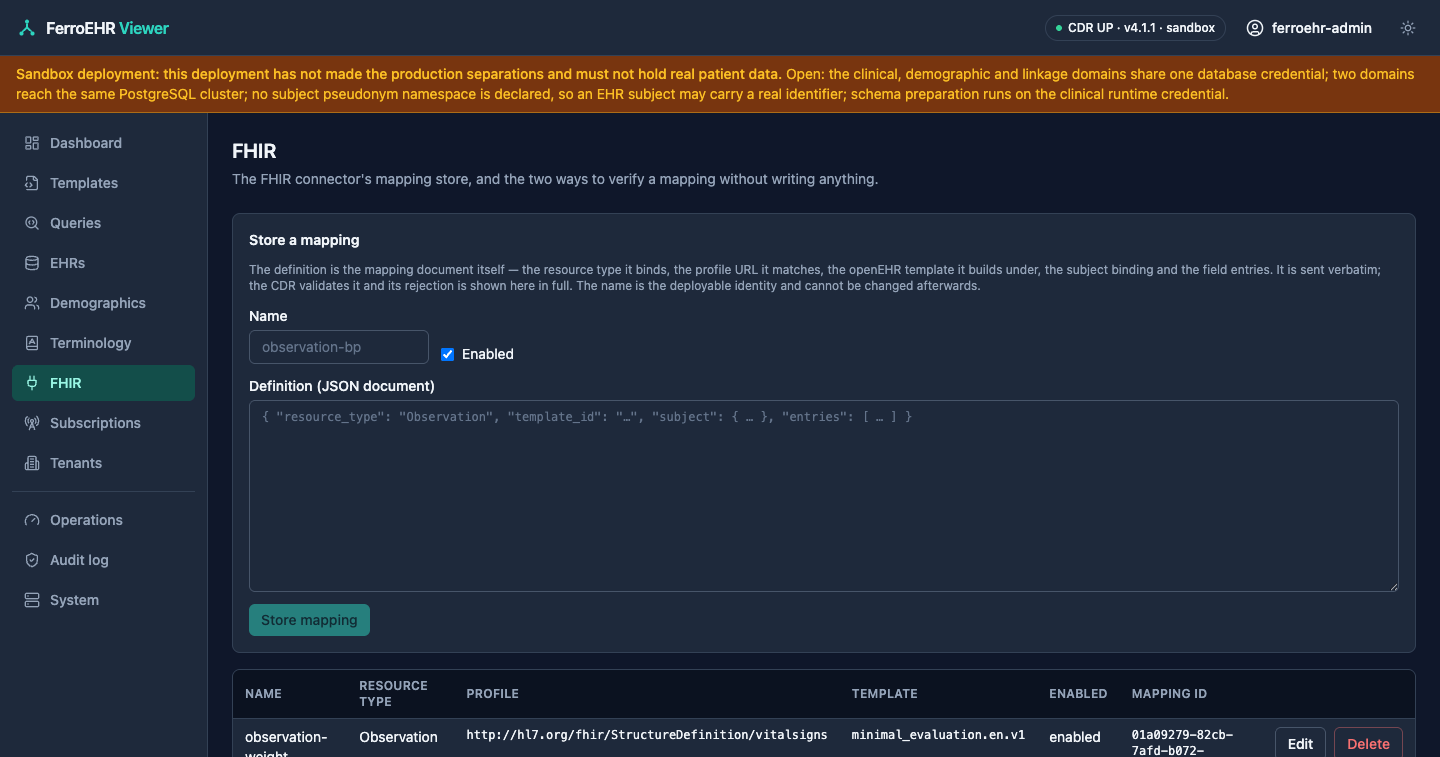Screen dimensions: 1440x757
Task: Click the Store mapping button
Action: click(x=309, y=620)
